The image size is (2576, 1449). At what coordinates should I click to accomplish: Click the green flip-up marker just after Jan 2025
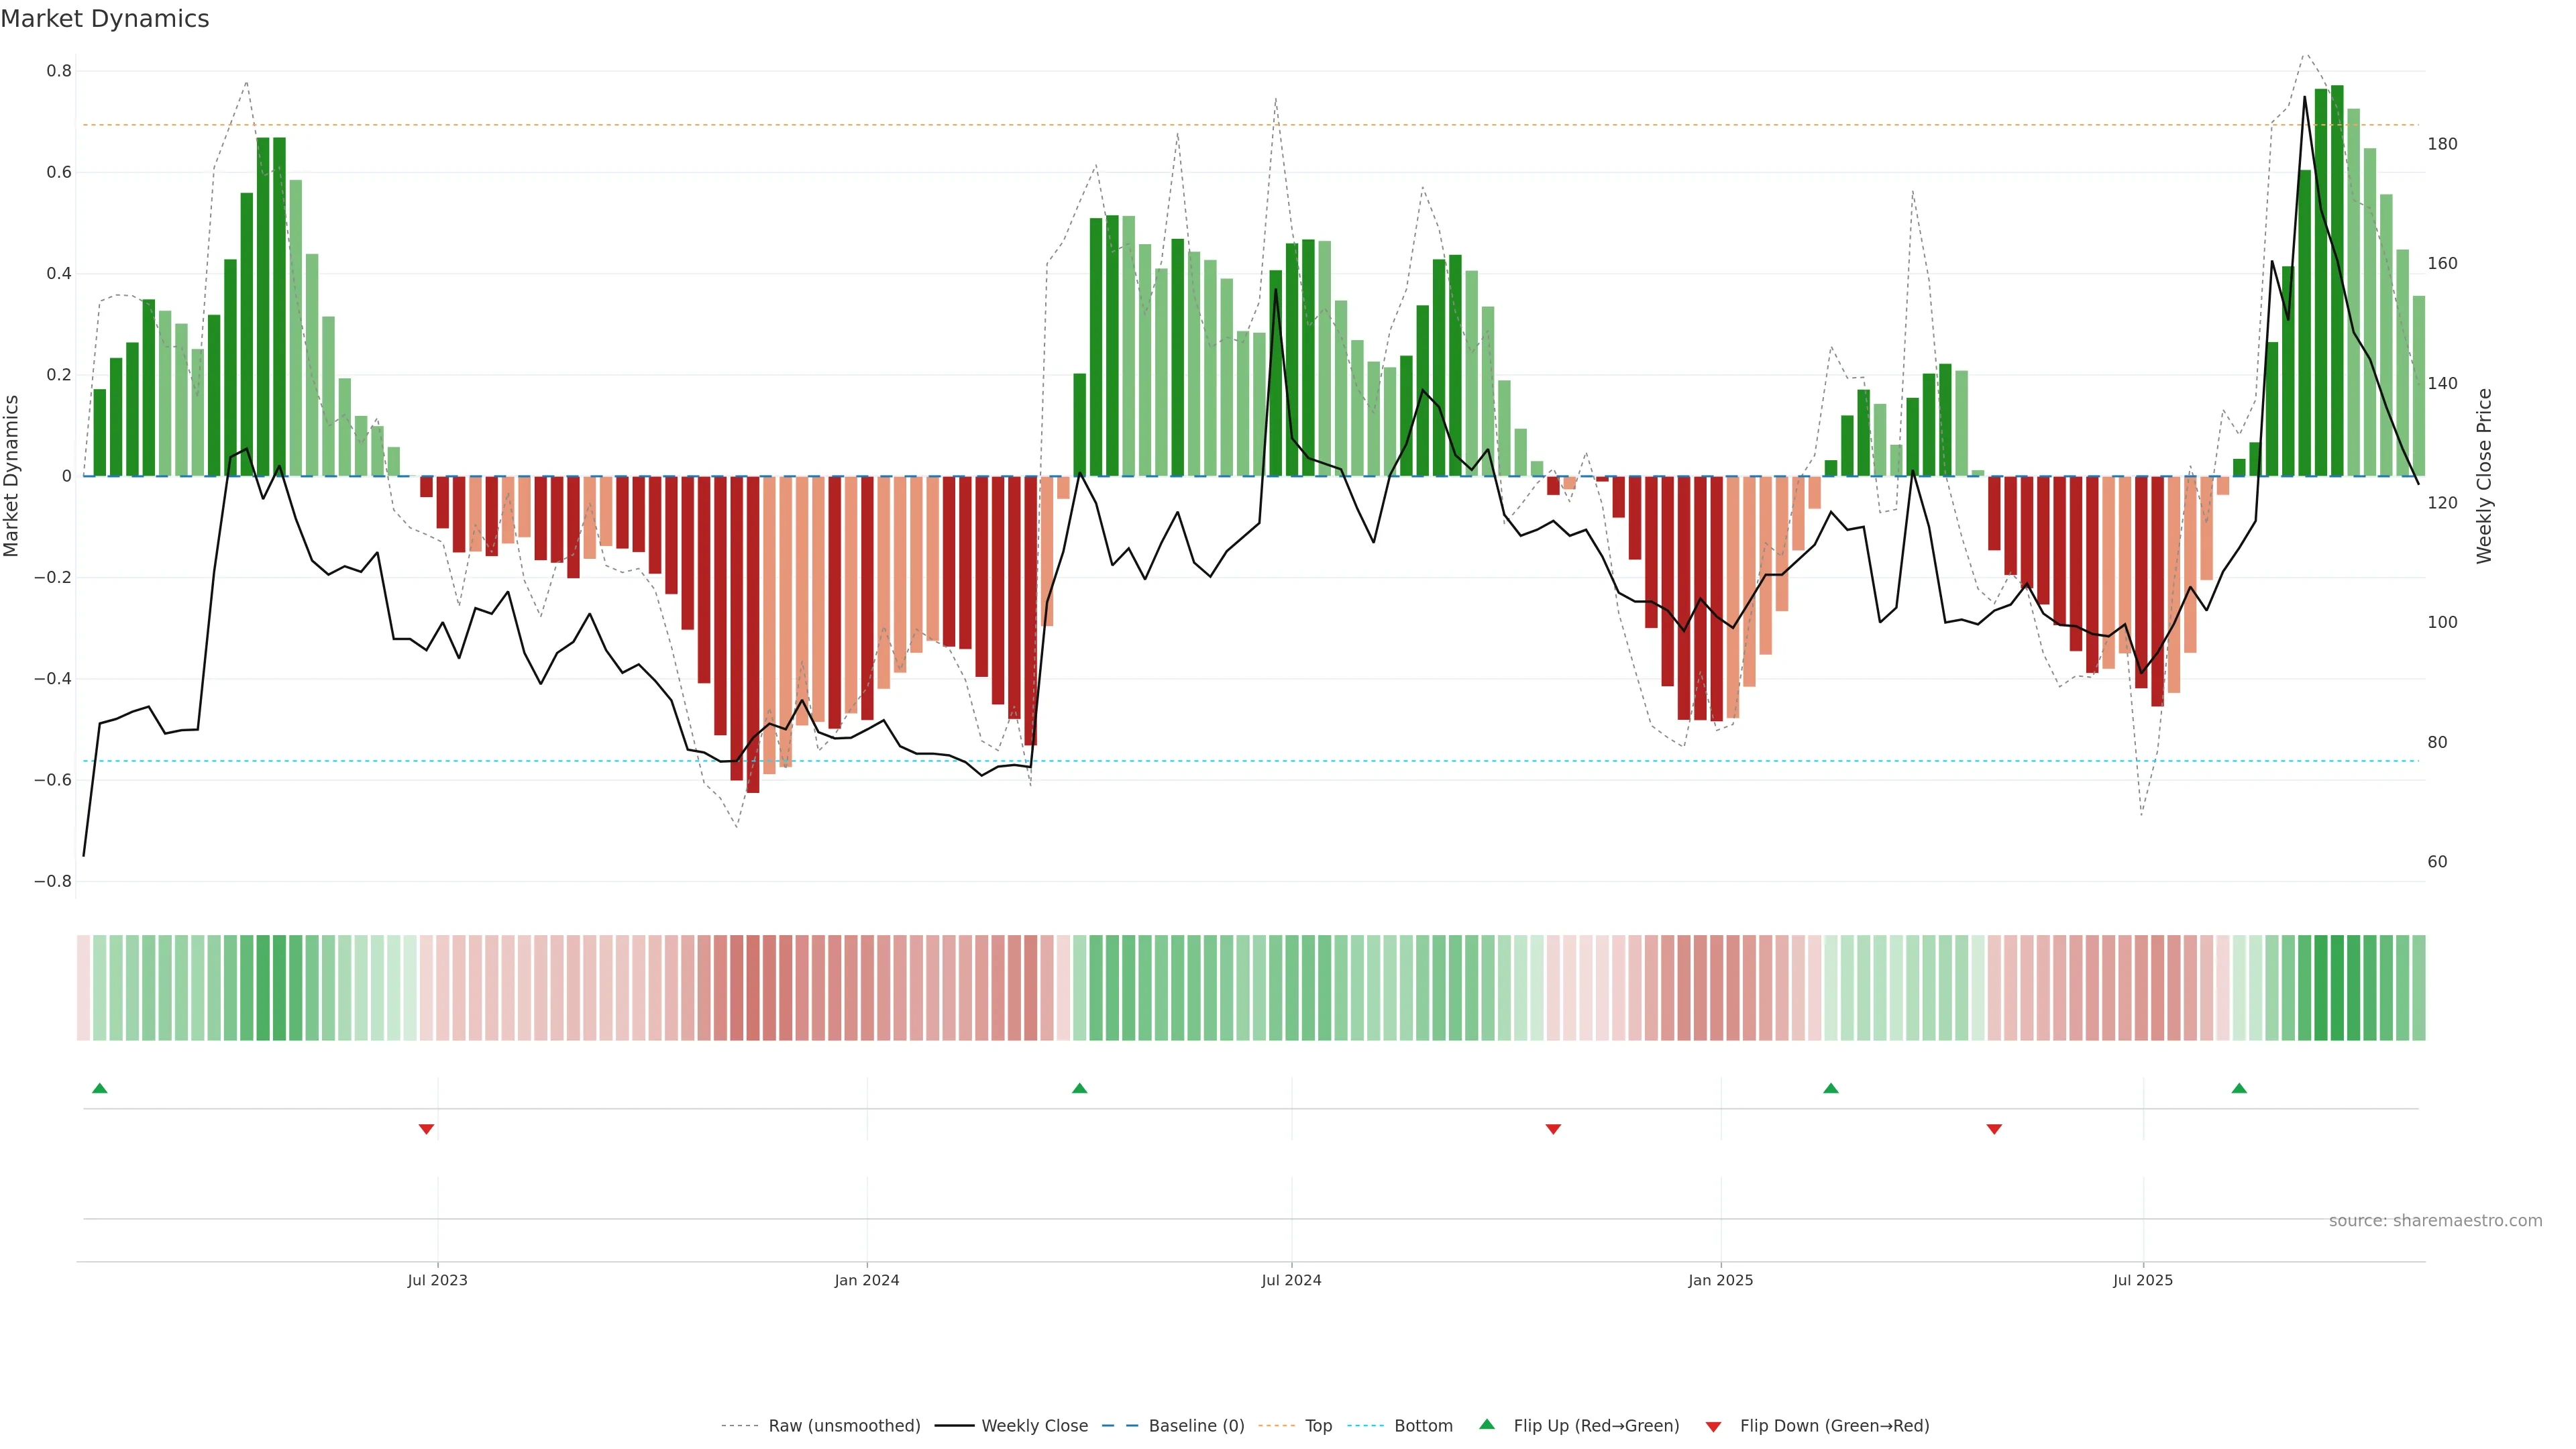click(1830, 1088)
